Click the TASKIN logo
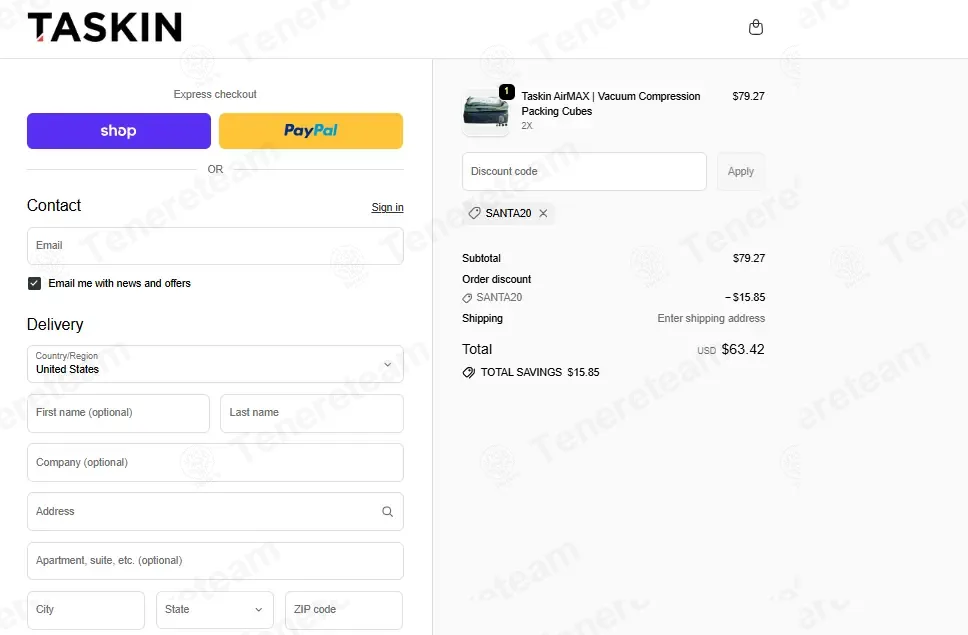The width and height of the screenshot is (968, 635). [105, 28]
